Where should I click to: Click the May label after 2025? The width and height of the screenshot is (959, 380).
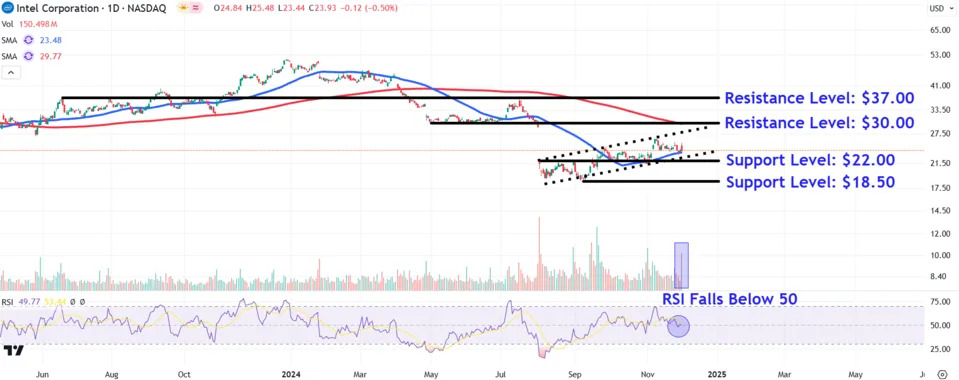(x=855, y=373)
